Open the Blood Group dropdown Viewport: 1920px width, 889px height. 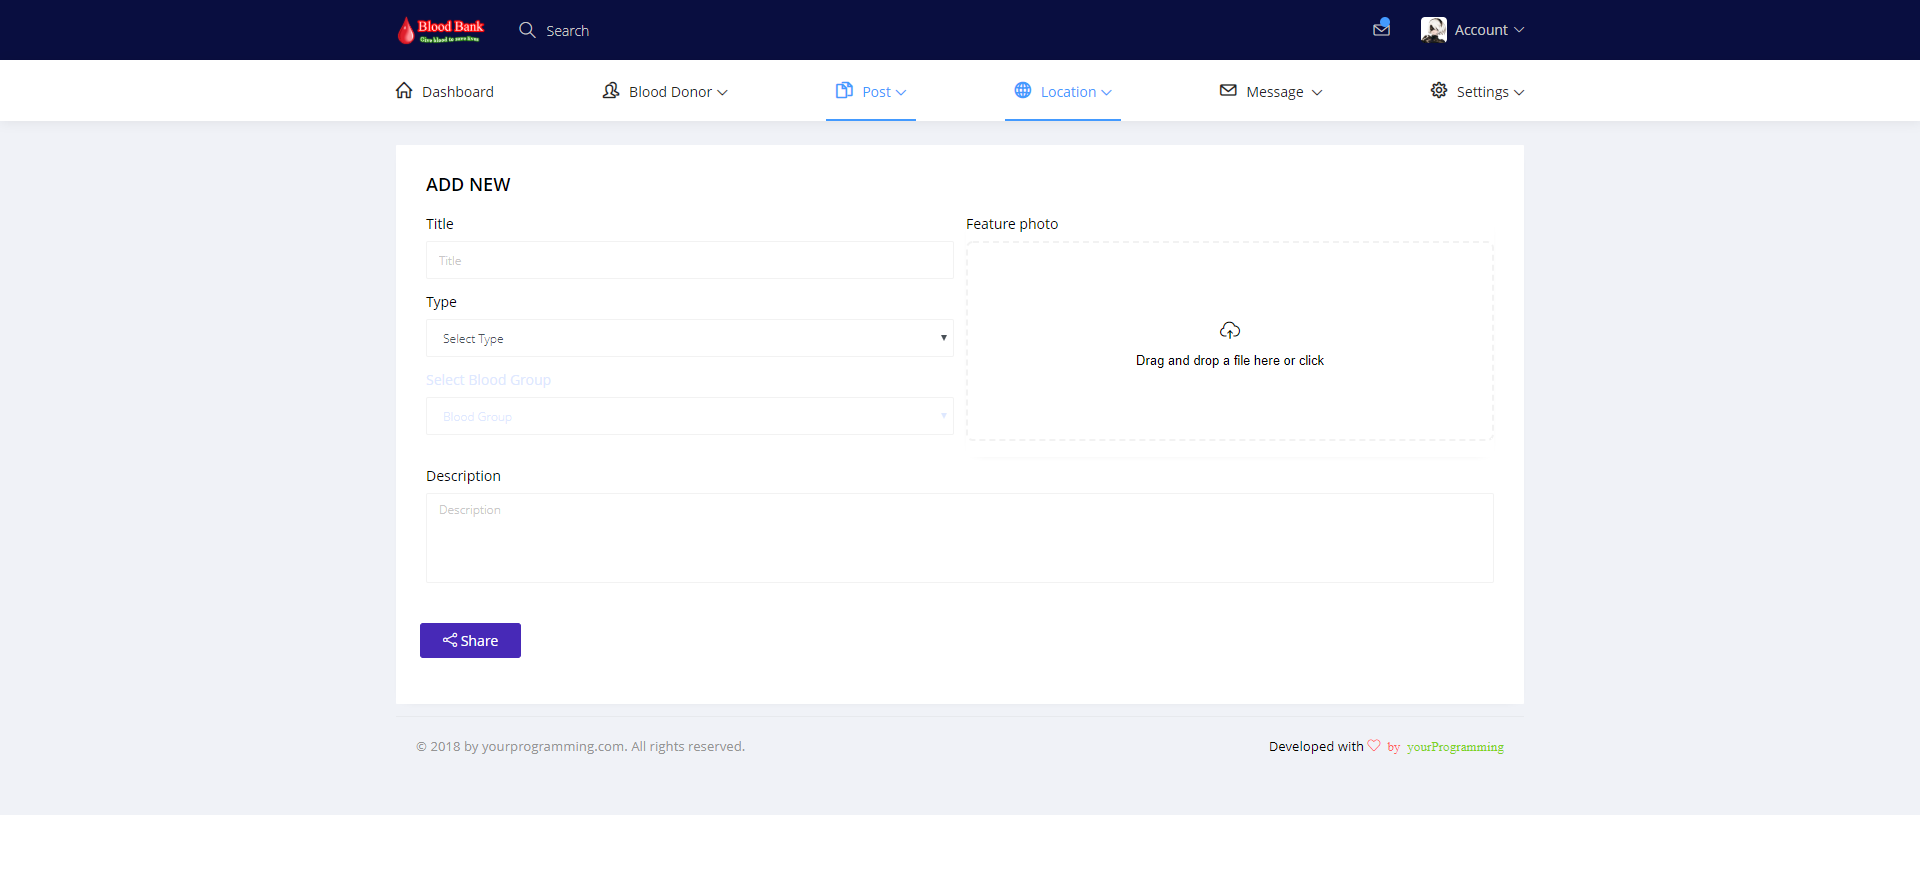pyautogui.click(x=689, y=416)
